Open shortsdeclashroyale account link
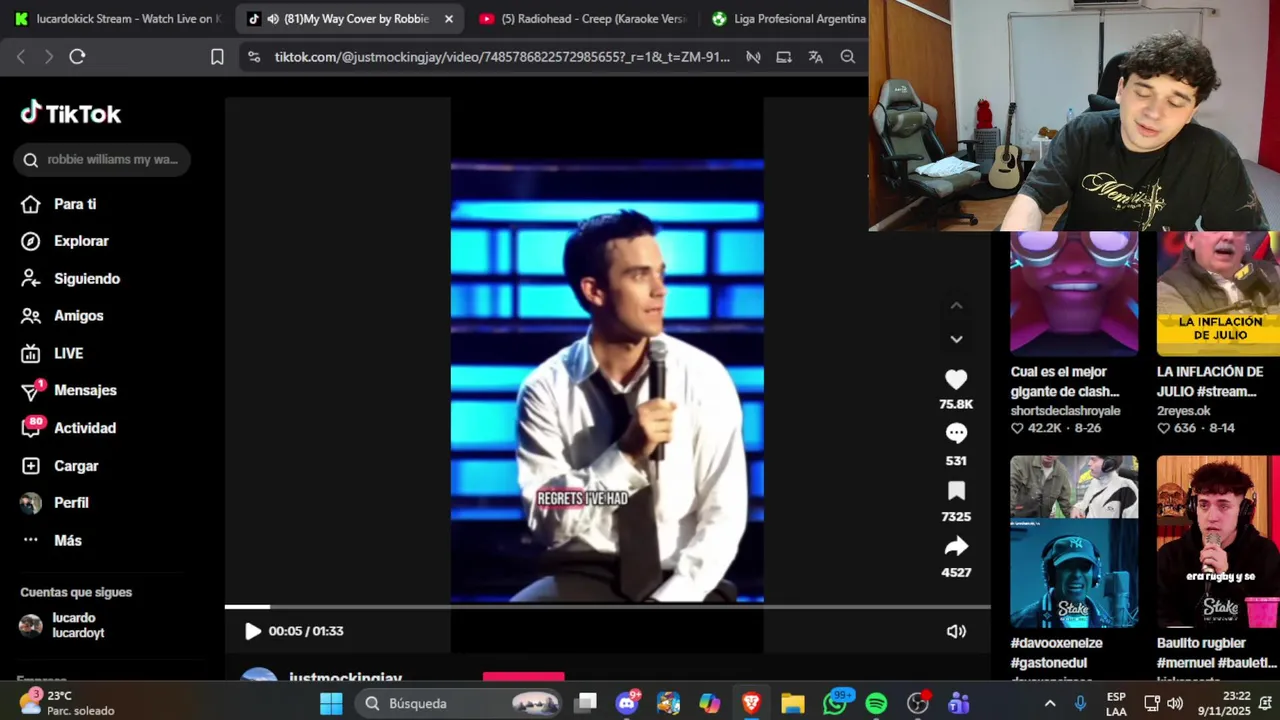The height and width of the screenshot is (720, 1280). [1065, 411]
